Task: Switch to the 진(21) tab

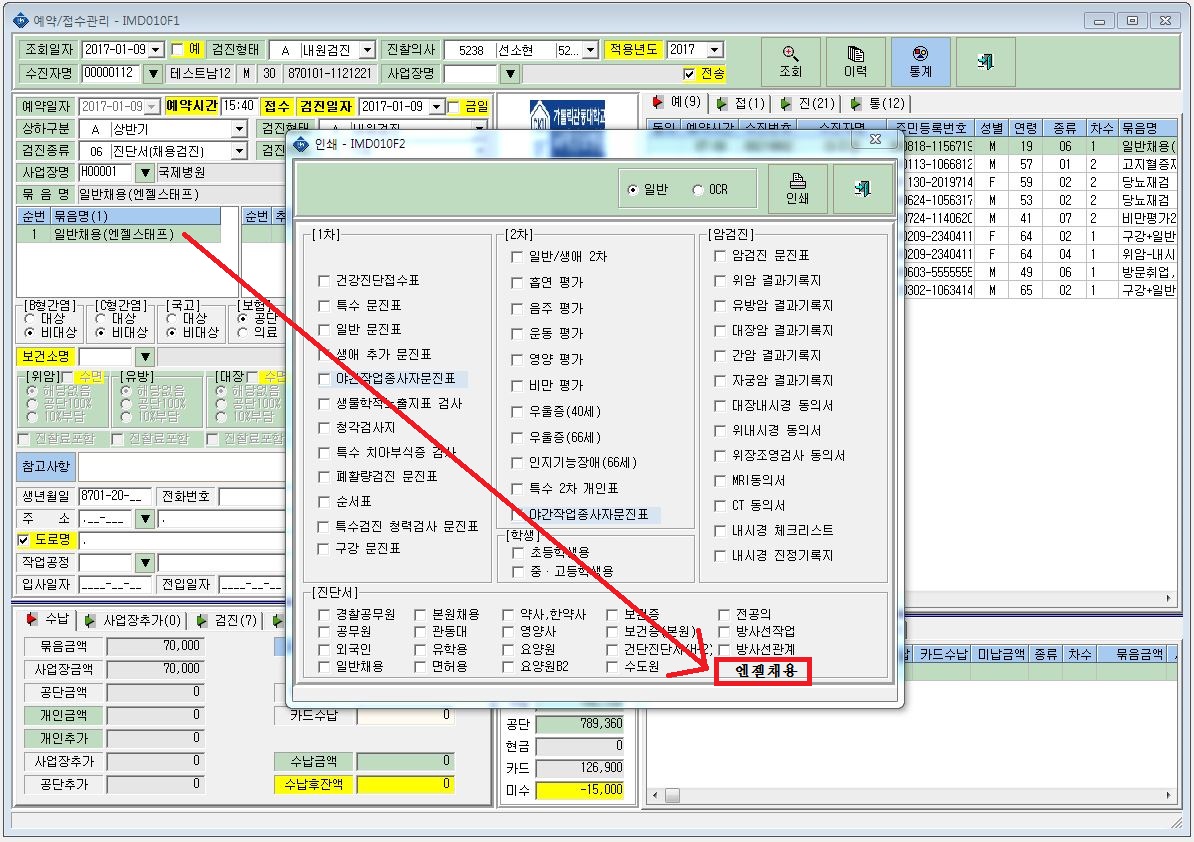Action: pos(808,103)
